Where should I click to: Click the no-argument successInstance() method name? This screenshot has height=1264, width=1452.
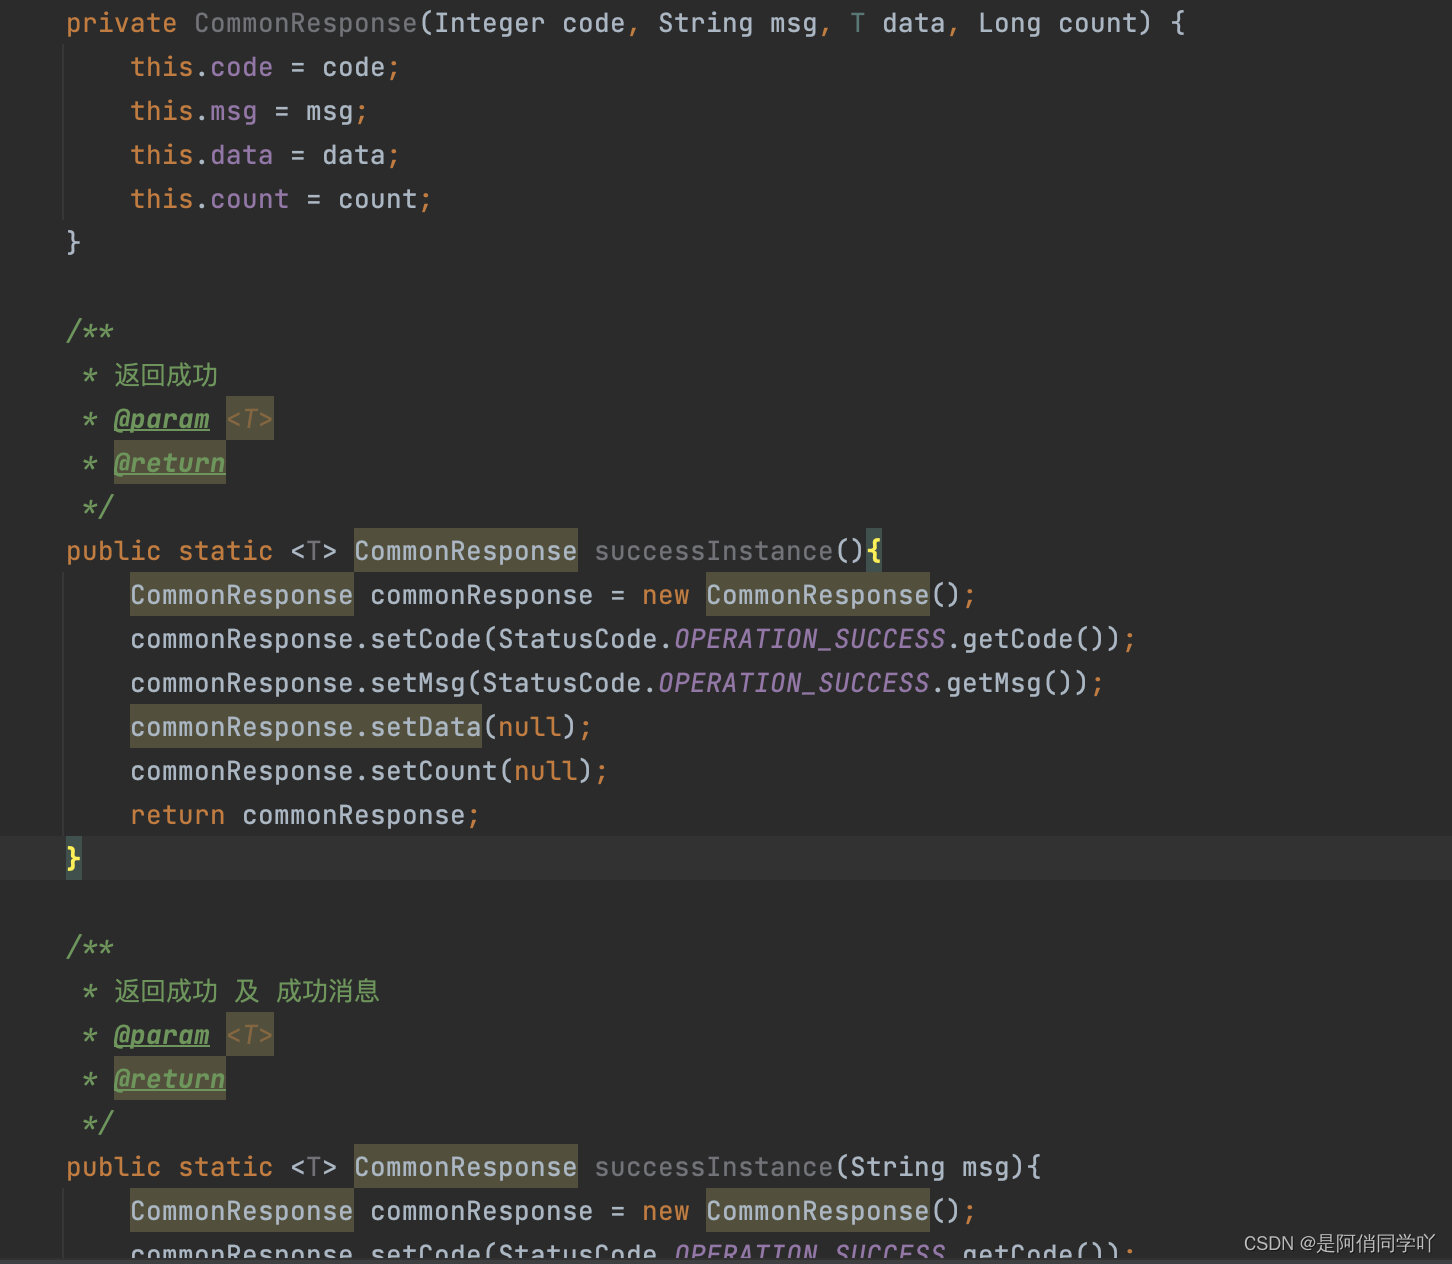tap(713, 551)
